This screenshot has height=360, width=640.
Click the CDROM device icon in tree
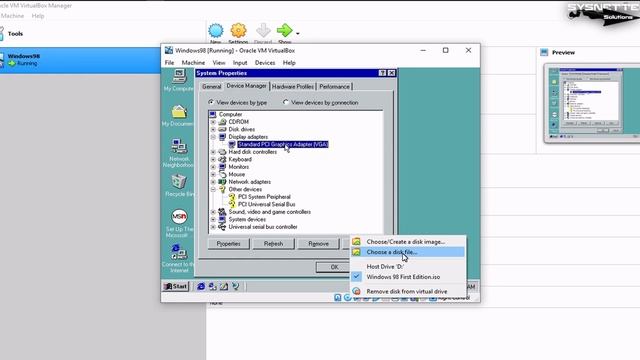tap(222, 122)
